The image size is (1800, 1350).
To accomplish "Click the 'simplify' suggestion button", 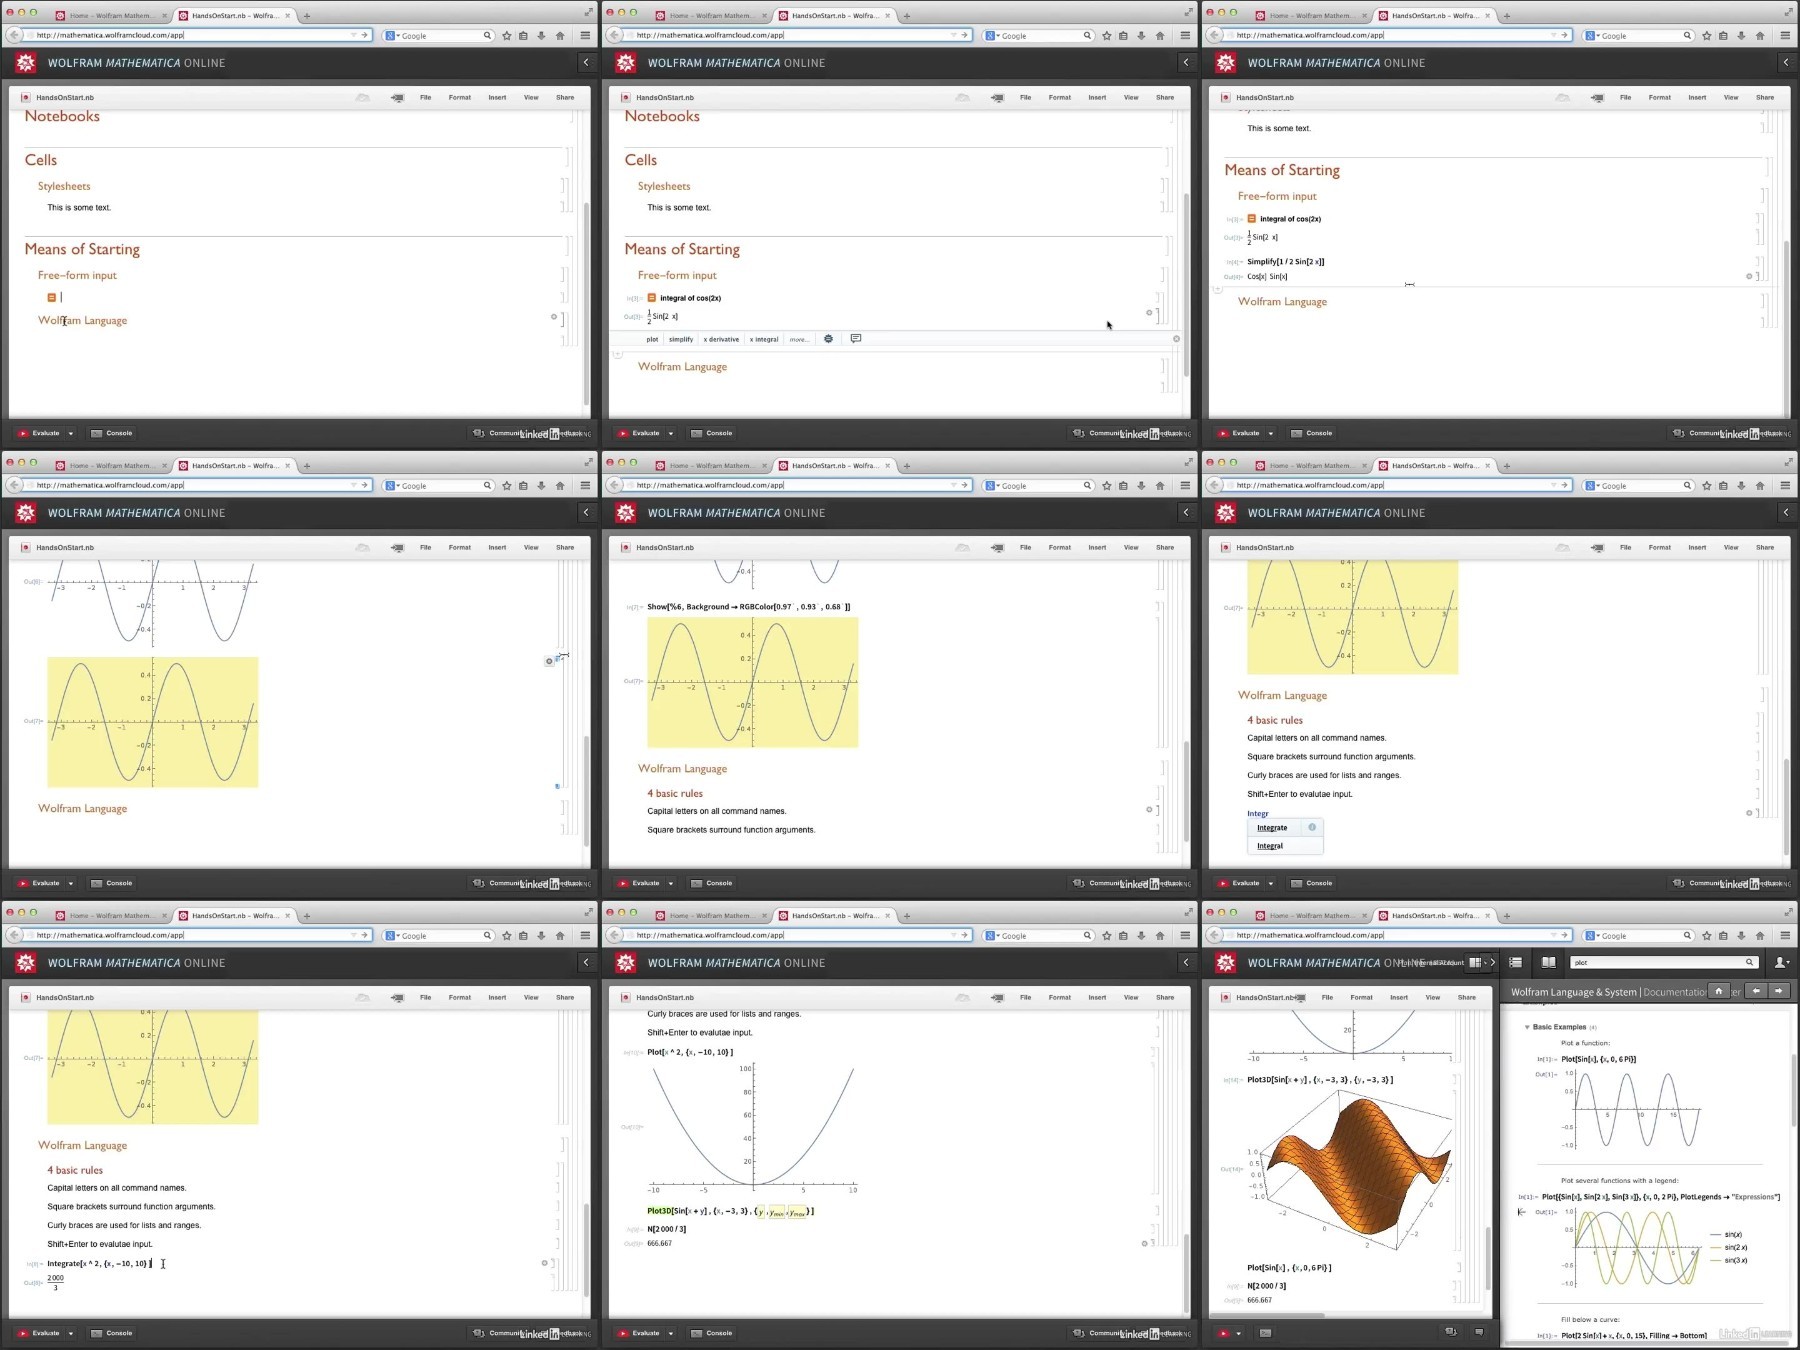I will (681, 339).
